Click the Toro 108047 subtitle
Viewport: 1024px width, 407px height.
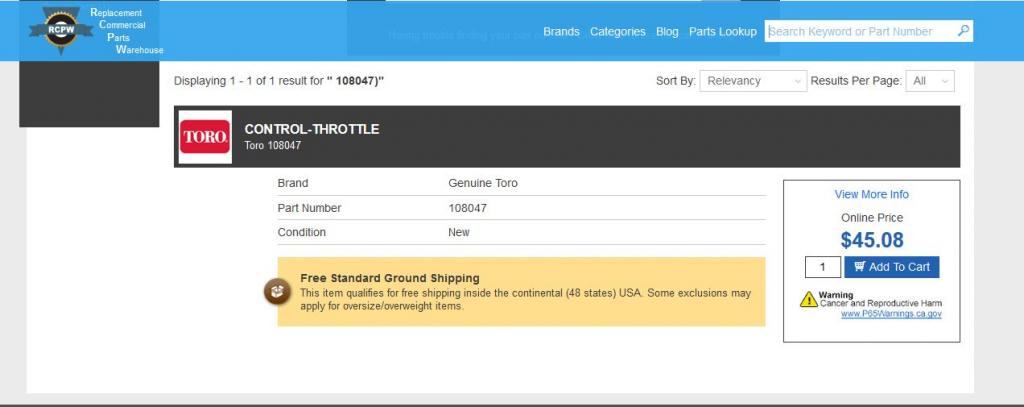272,146
